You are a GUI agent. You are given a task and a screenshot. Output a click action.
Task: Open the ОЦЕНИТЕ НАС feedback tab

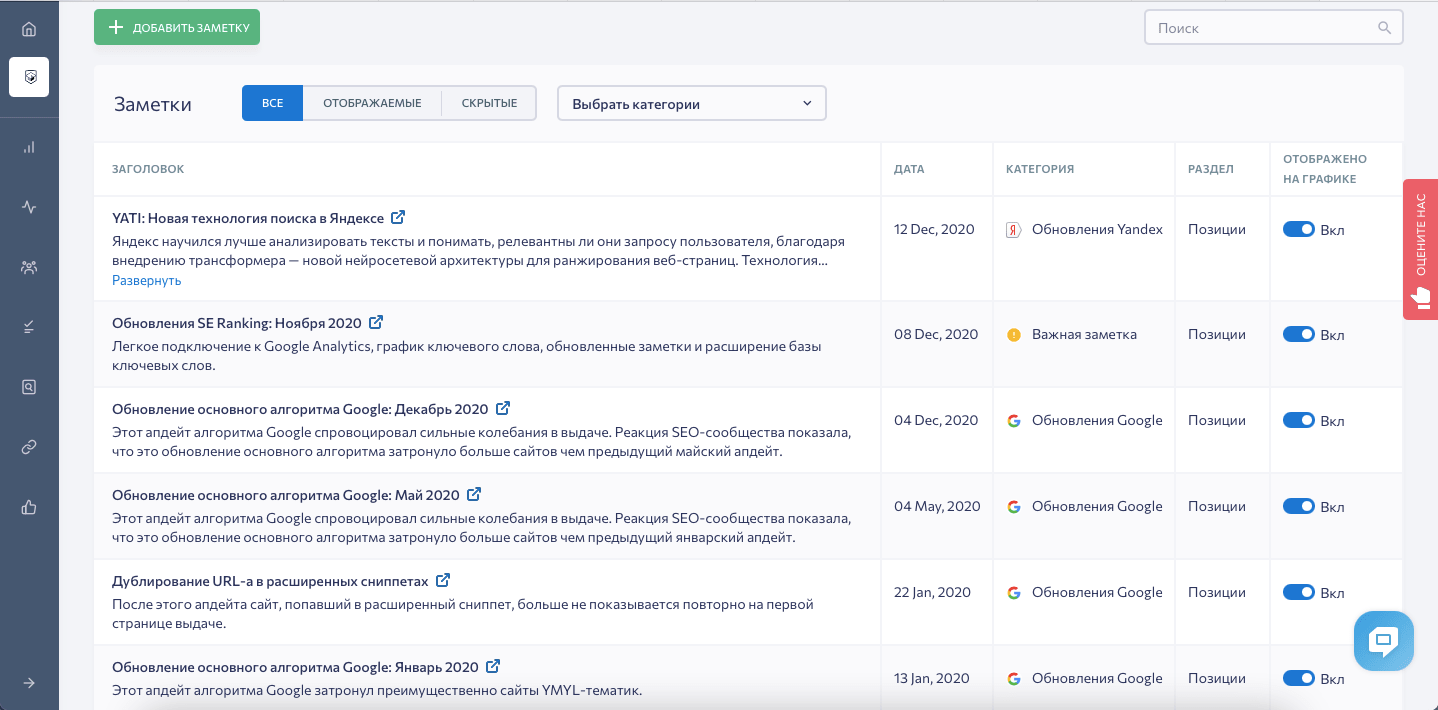(1420, 249)
